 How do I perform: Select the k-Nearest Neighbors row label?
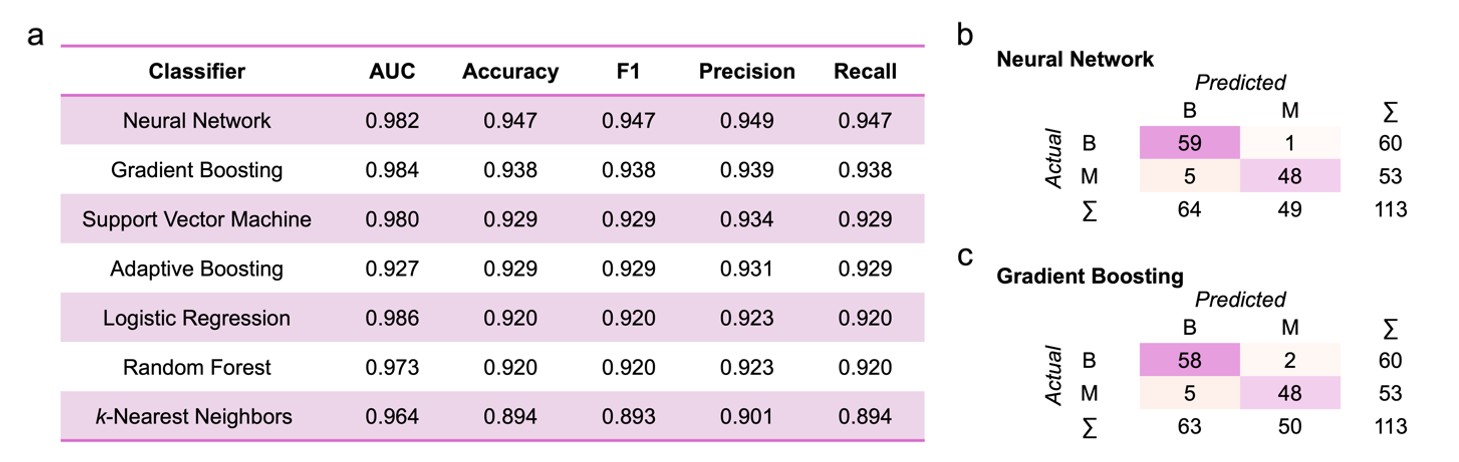[194, 416]
